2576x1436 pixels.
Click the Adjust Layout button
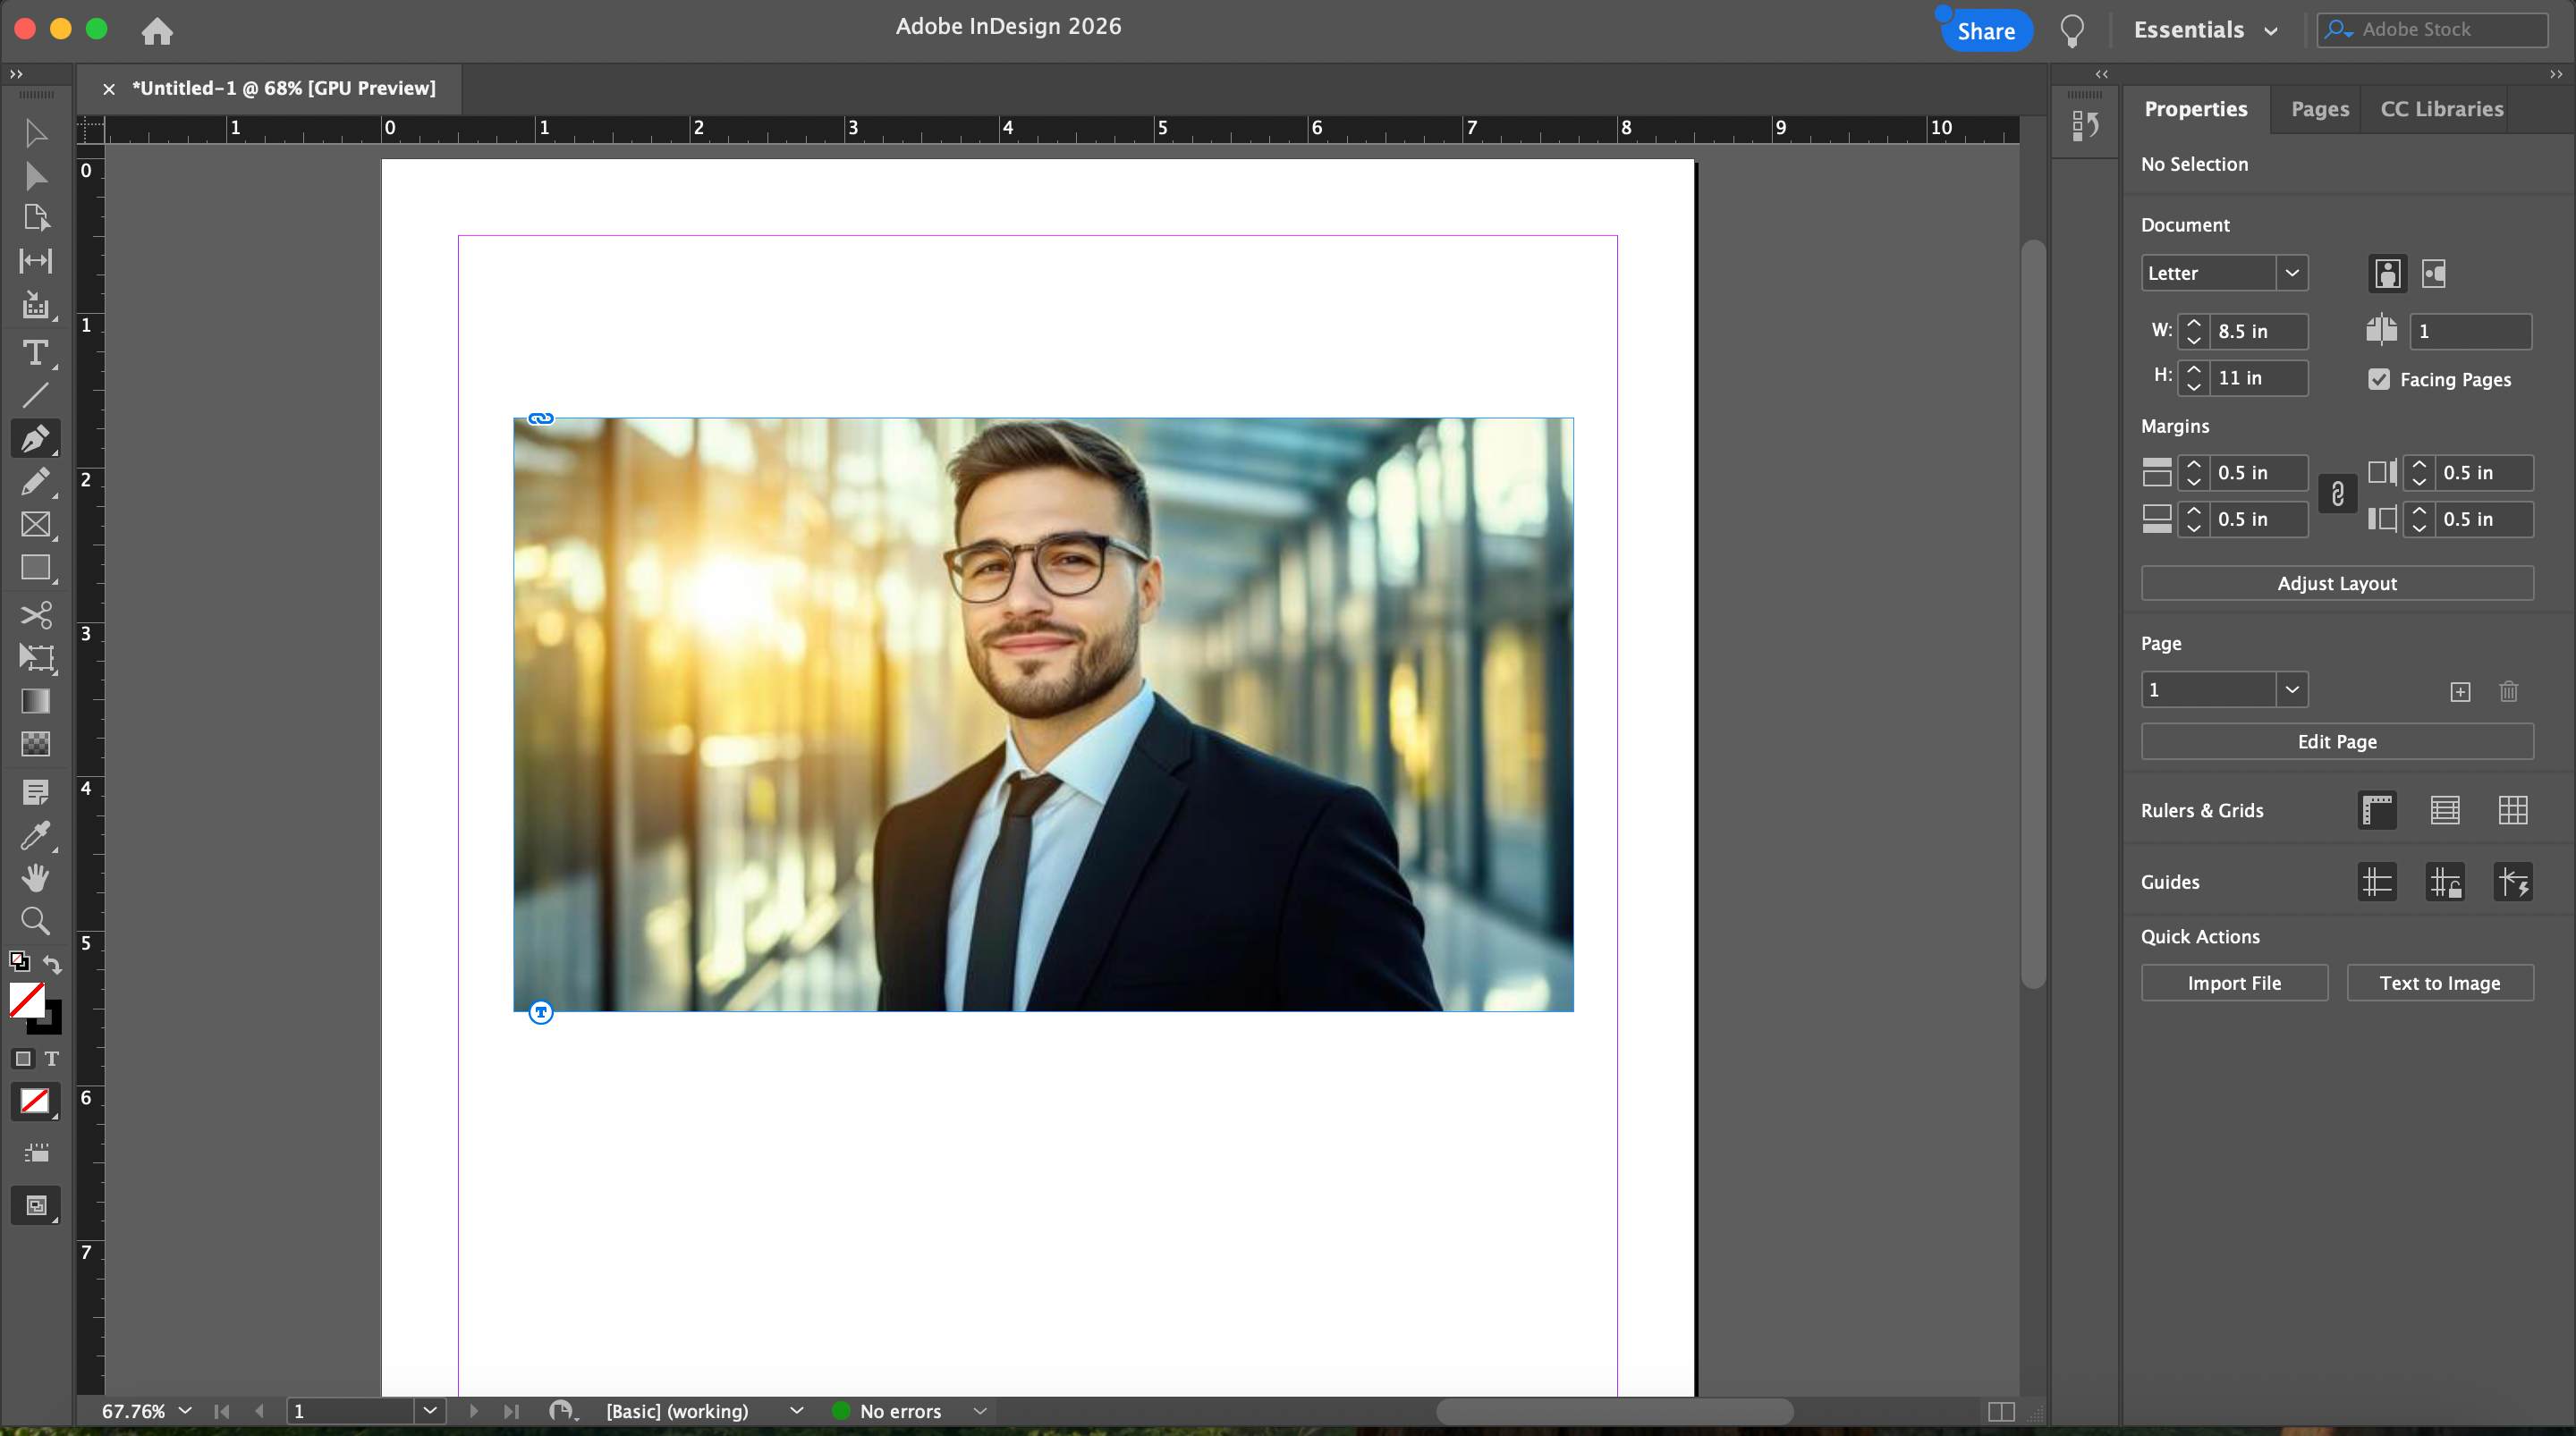click(x=2336, y=583)
